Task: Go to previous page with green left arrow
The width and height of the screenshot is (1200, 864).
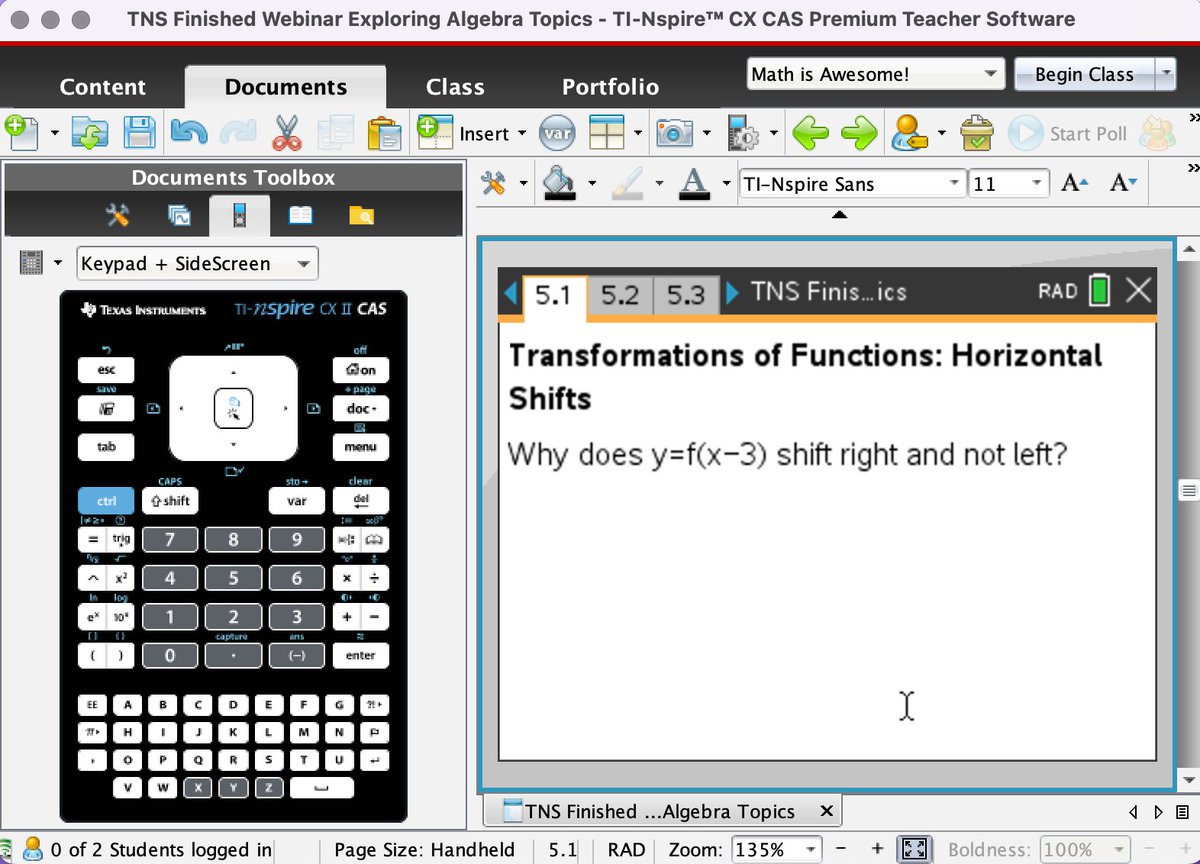Action: pyautogui.click(x=810, y=133)
